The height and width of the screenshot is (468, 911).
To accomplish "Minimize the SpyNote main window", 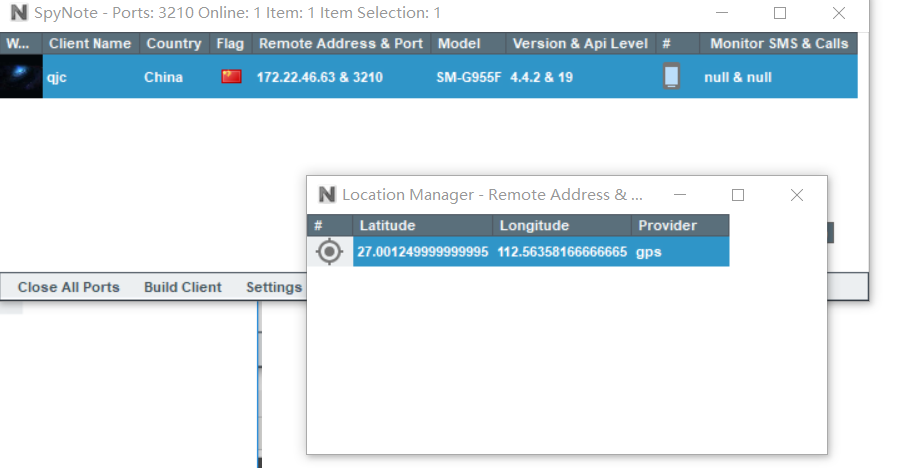I will click(722, 13).
